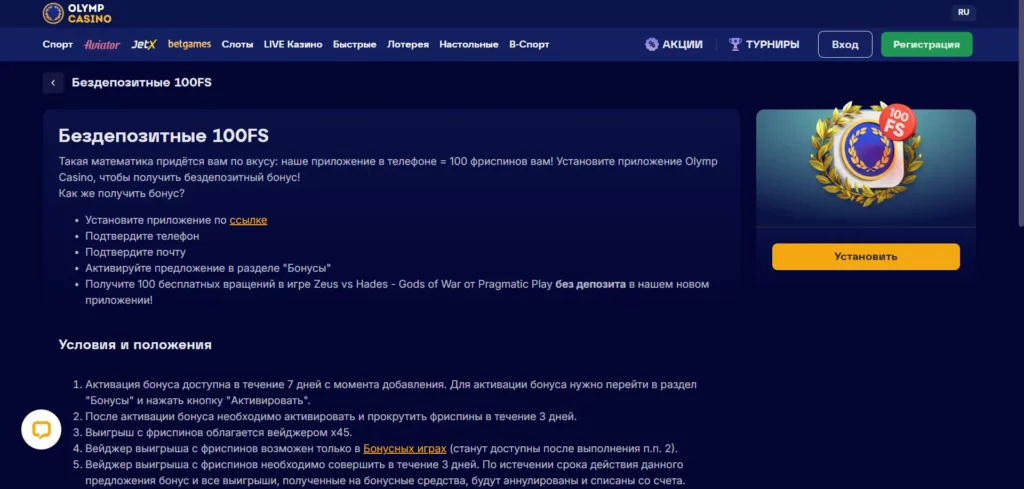Follow the ссылке app install link
This screenshot has height=489, width=1024.
248,220
